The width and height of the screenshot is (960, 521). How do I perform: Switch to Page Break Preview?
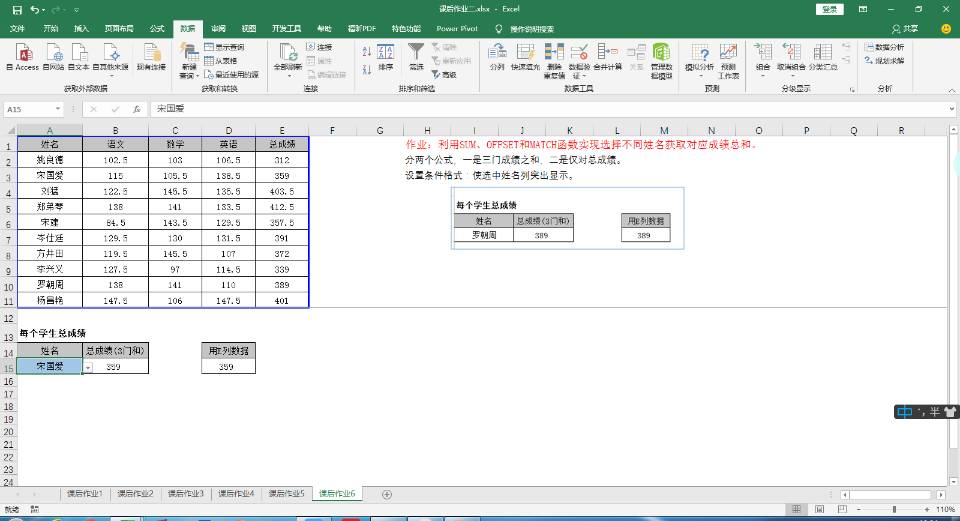coord(842,509)
